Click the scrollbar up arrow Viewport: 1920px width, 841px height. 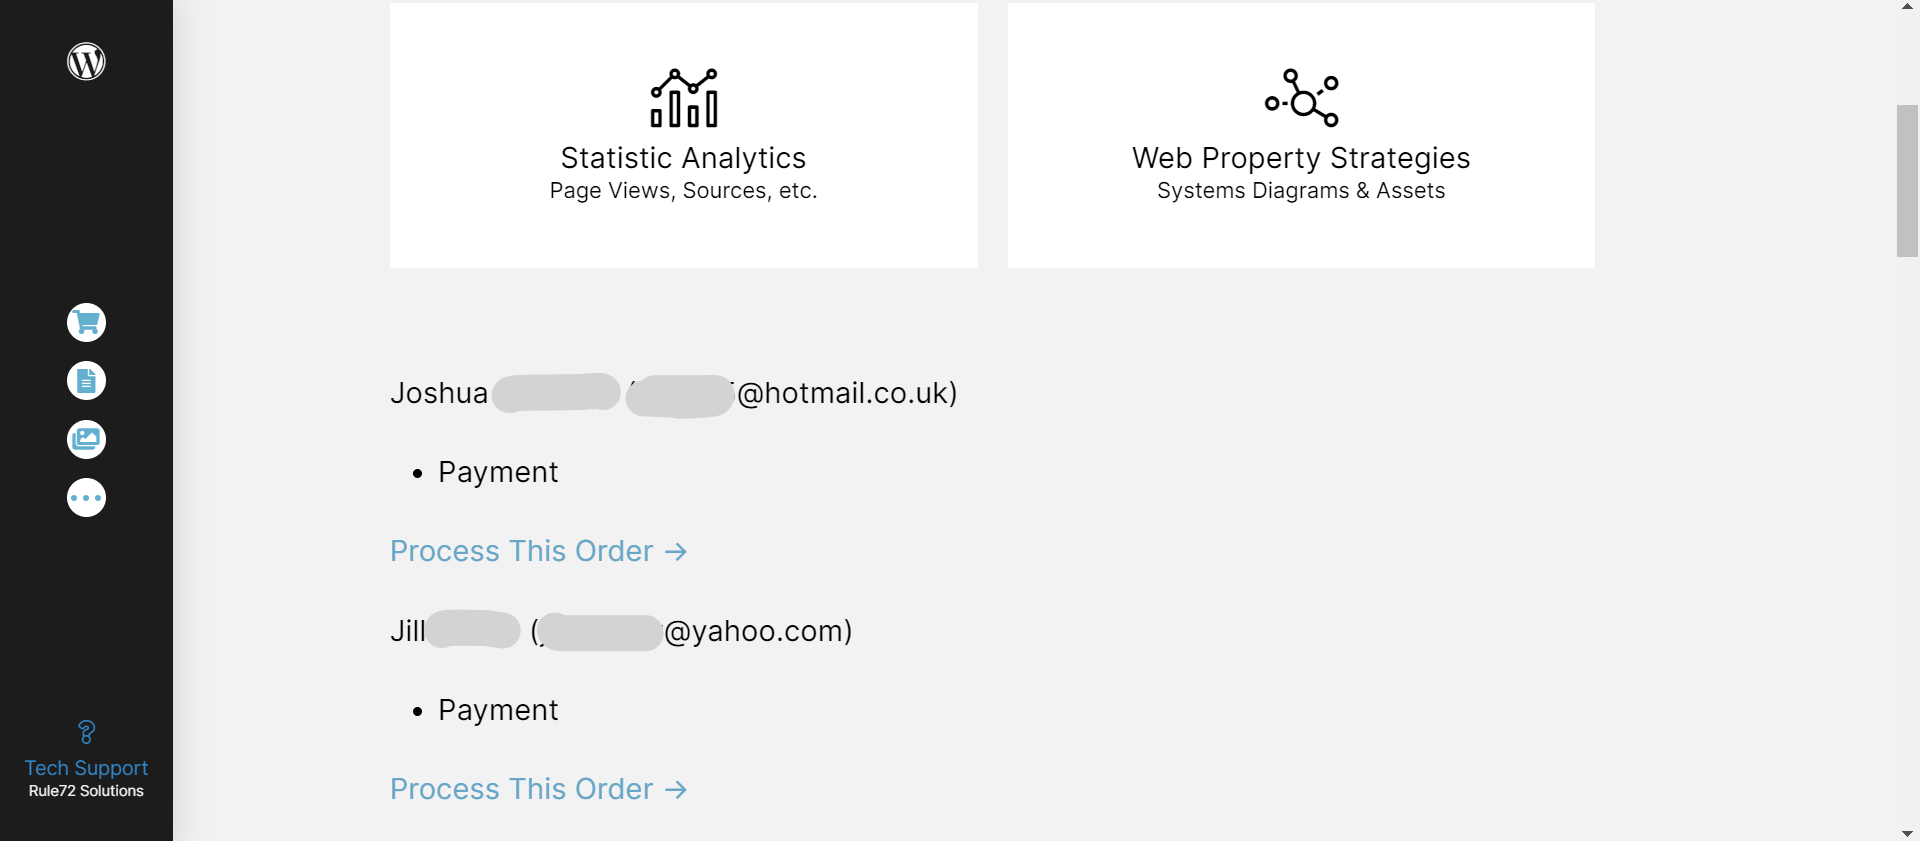pos(1907,7)
